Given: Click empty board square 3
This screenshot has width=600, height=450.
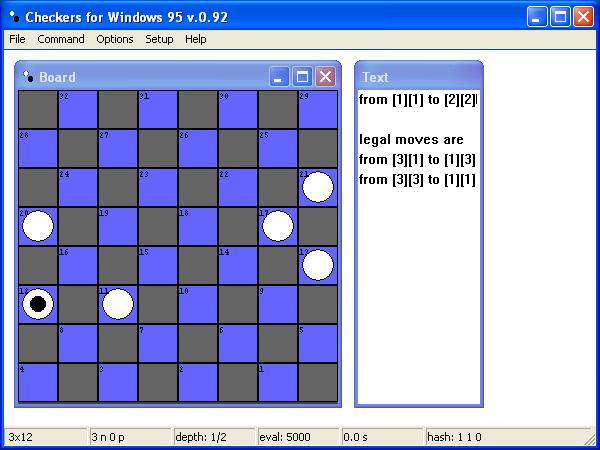Looking at the screenshot, I should pyautogui.click(x=118, y=383).
